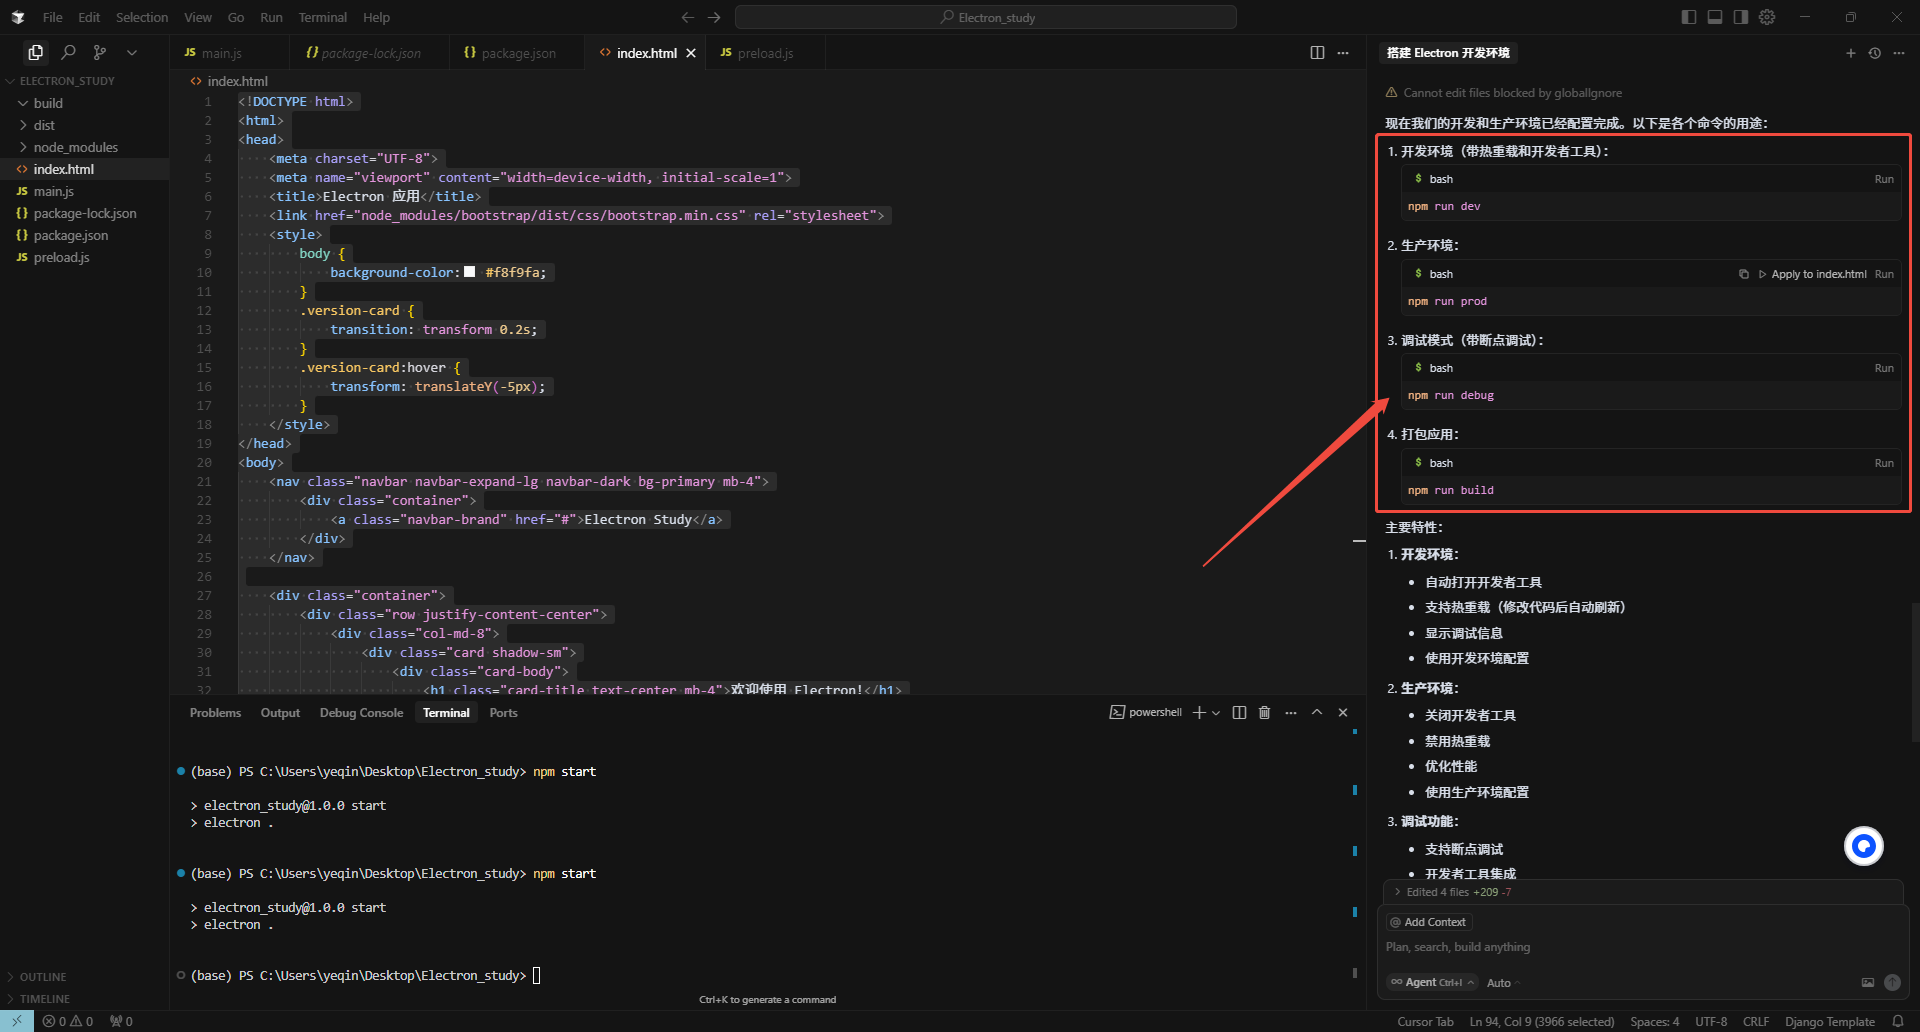1920x1032 pixels.
Task: Change the Django Template language mode
Action: tap(1830, 1021)
